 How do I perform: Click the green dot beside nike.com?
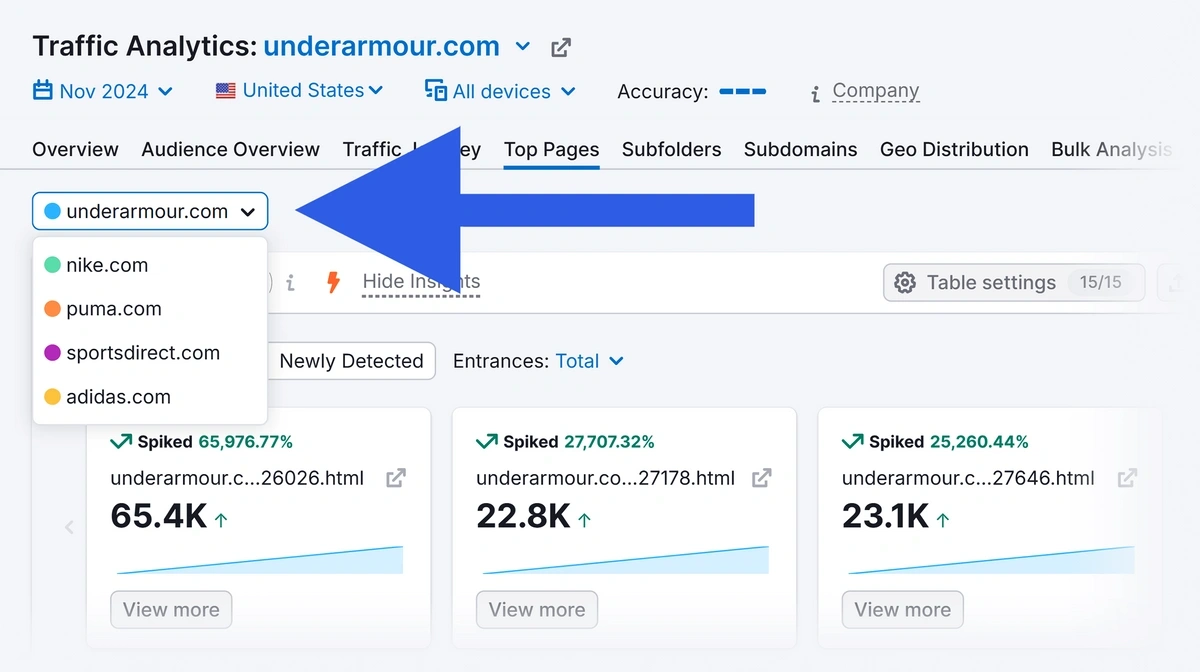52,265
